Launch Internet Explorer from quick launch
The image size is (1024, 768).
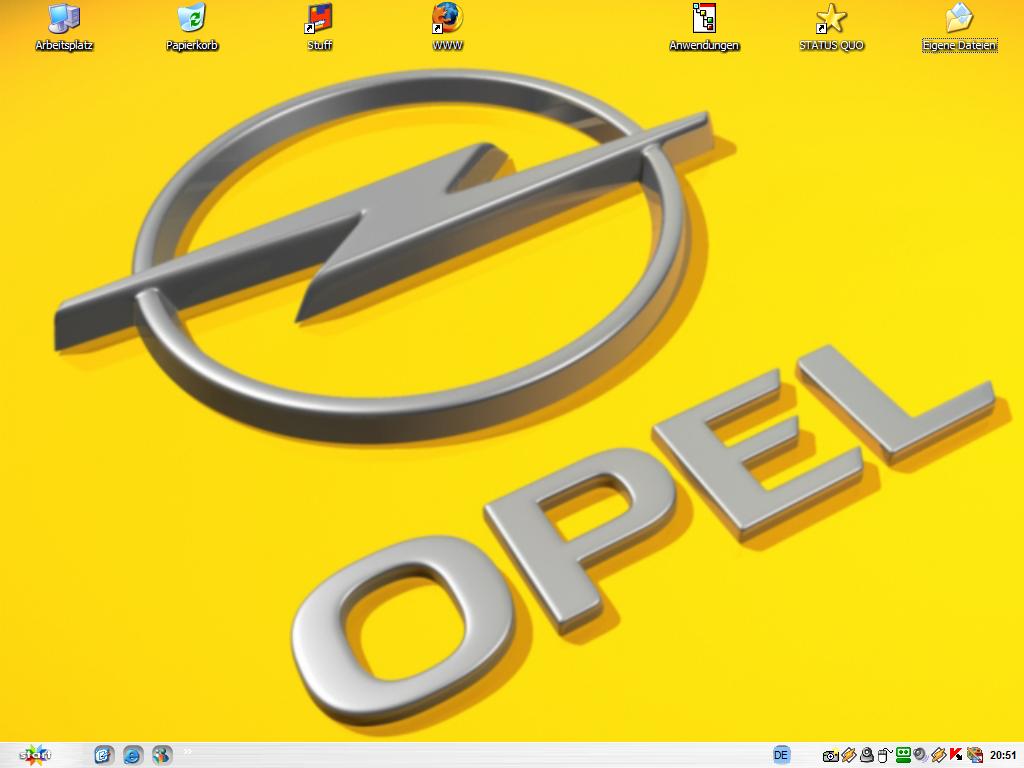[132, 755]
